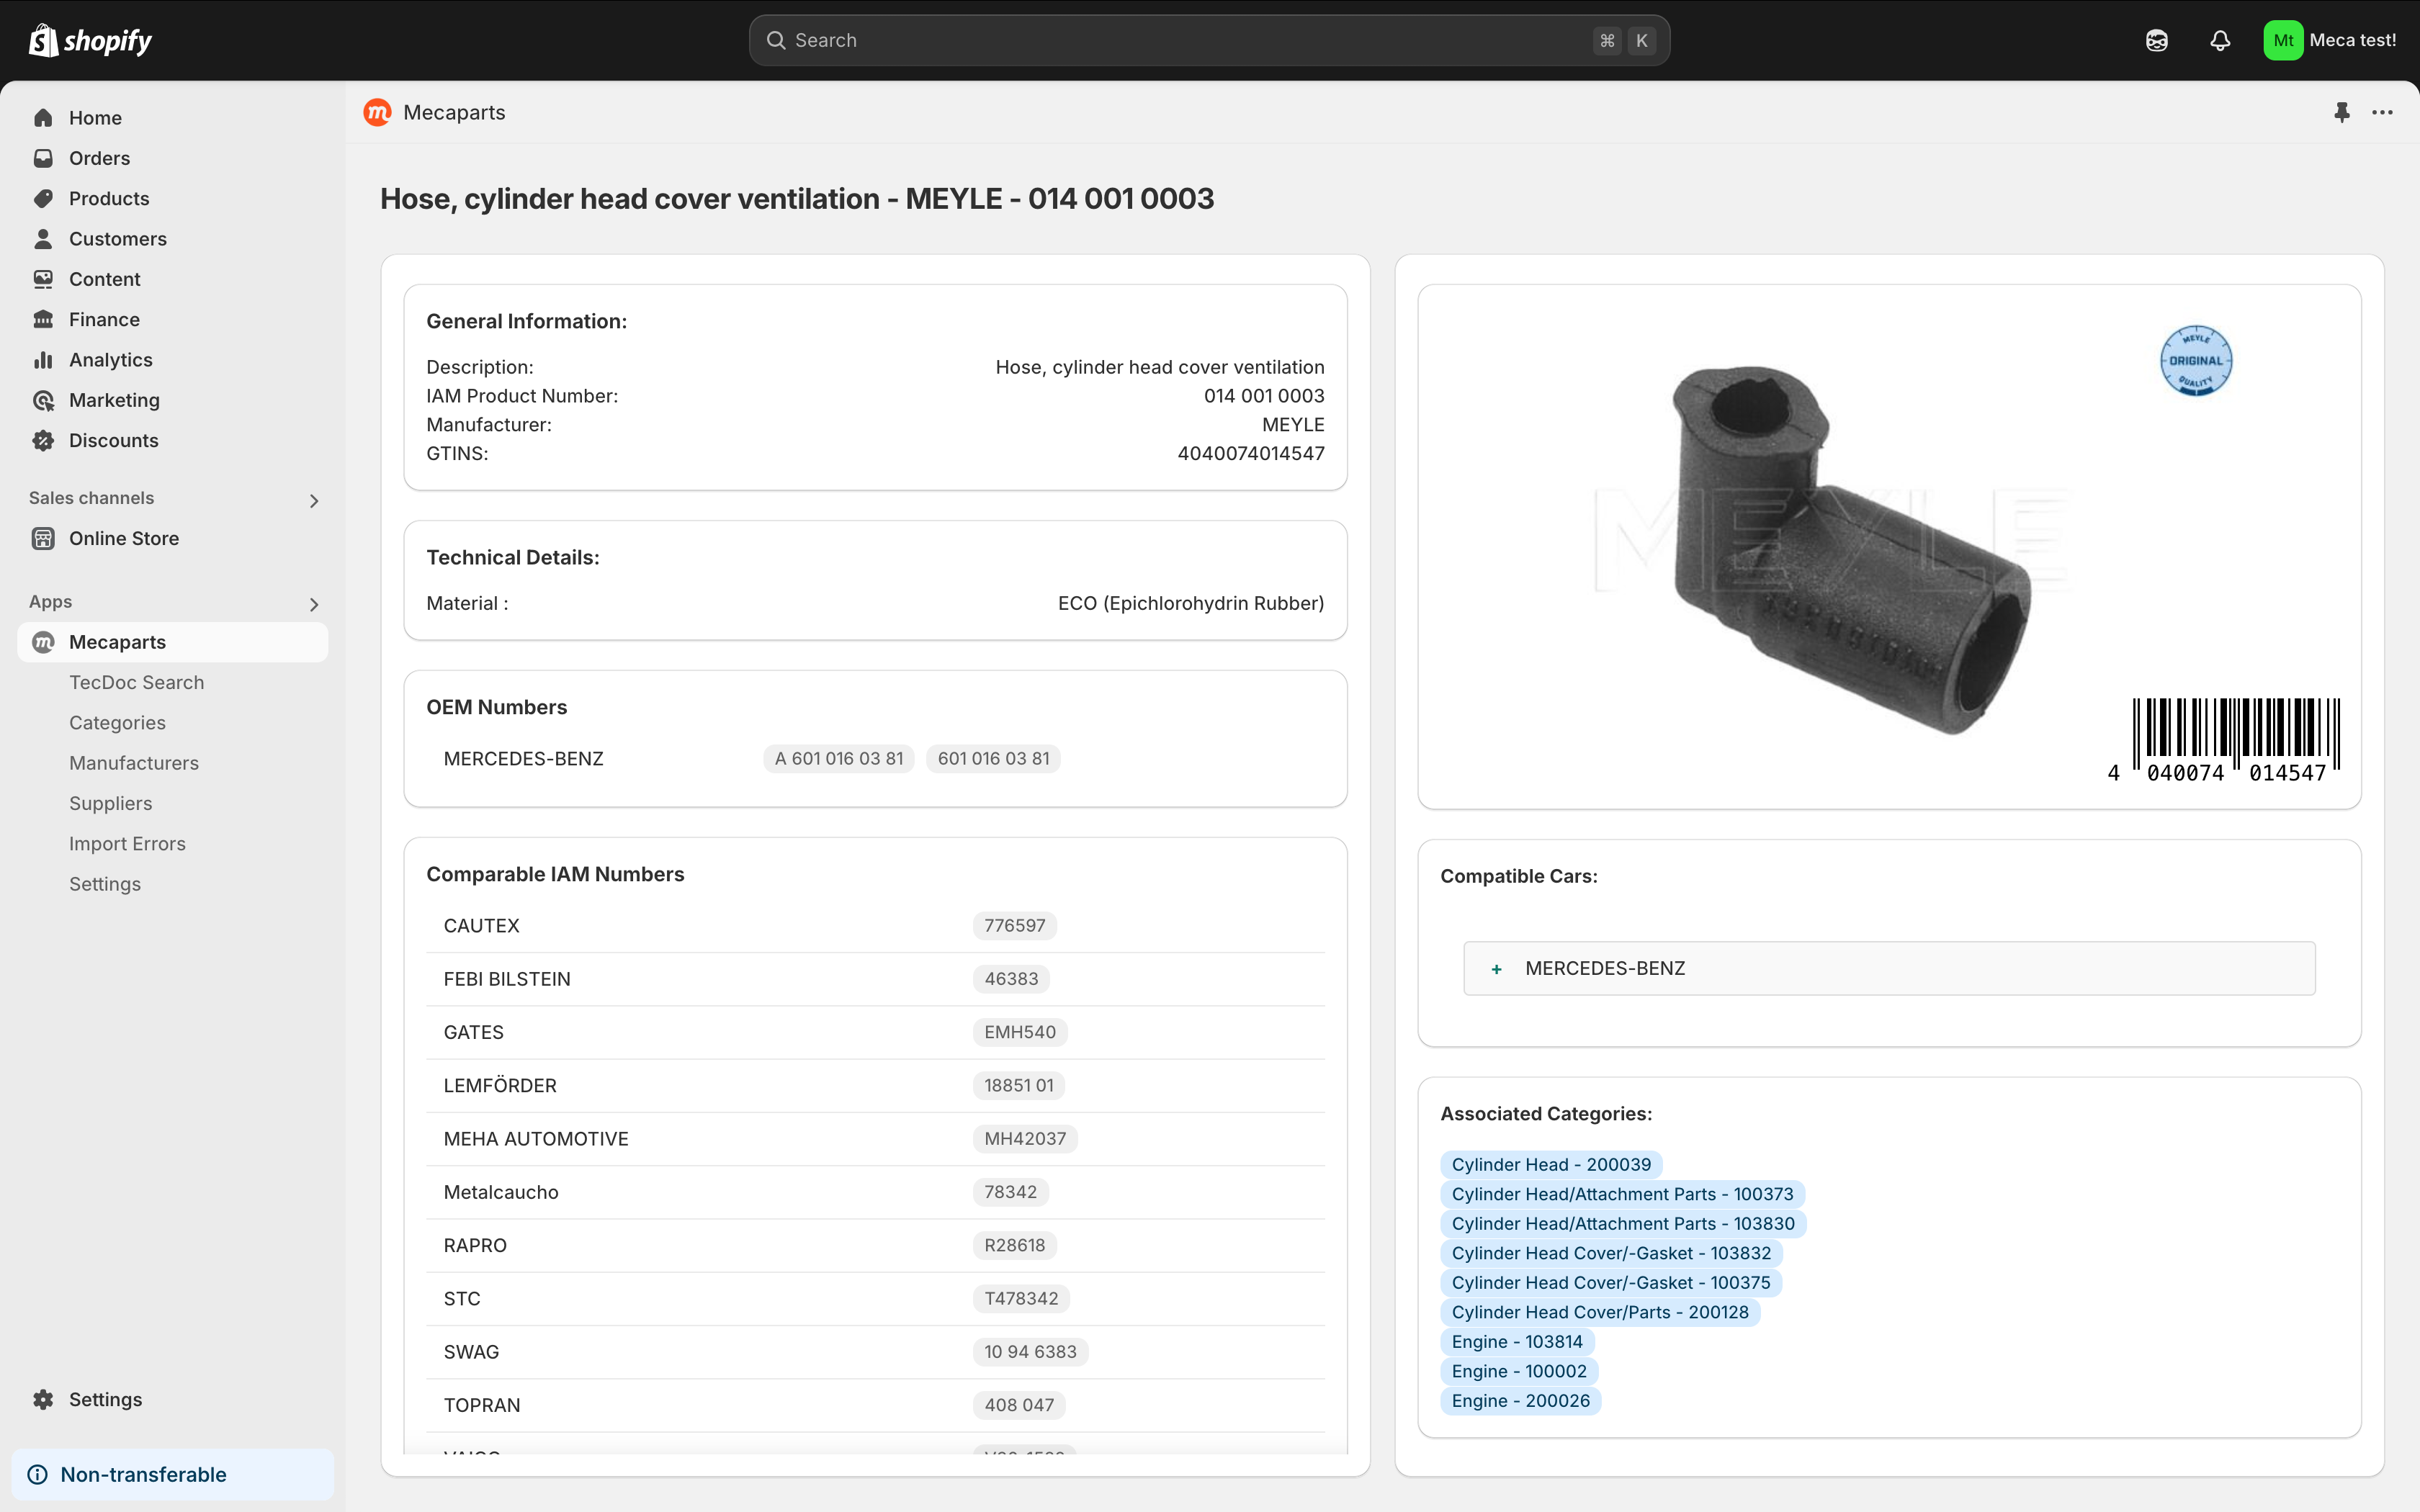
Task: Go to Products page
Action: tap(109, 198)
